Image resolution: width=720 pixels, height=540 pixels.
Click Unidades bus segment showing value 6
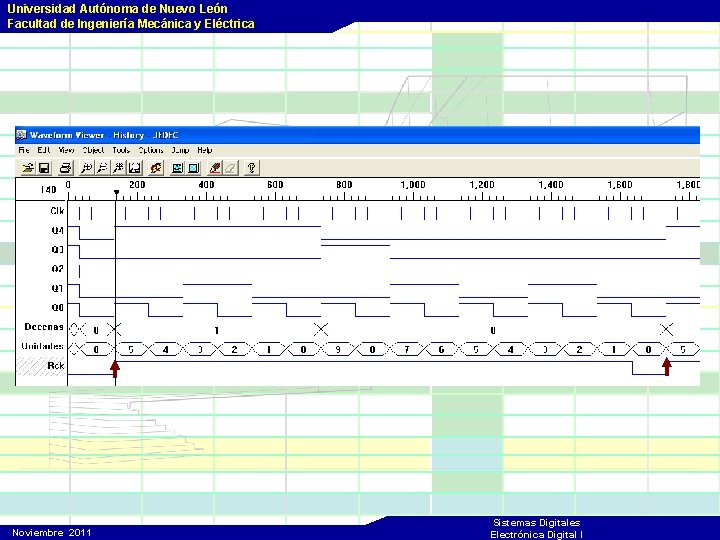(441, 349)
